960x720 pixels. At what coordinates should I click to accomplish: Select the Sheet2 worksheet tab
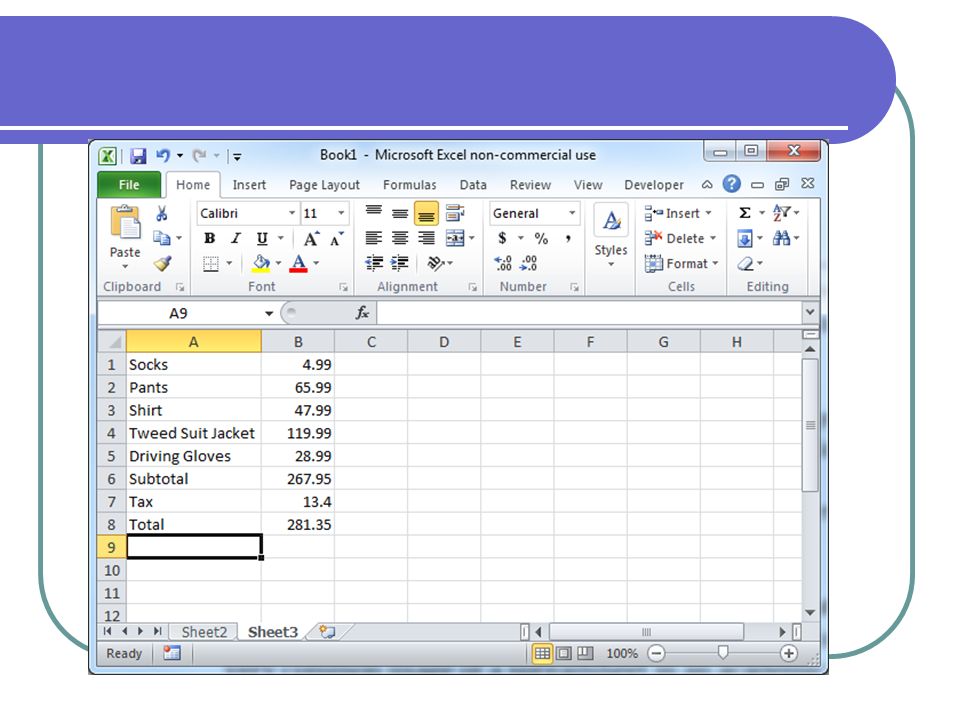click(204, 632)
